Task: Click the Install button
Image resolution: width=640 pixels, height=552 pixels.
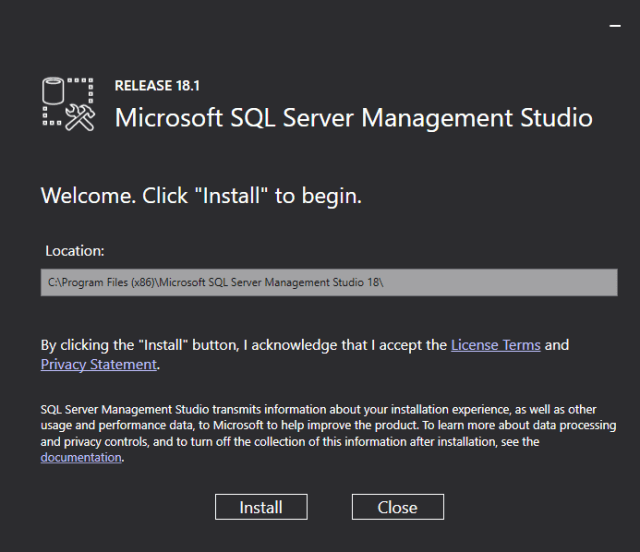Action: [x=261, y=507]
